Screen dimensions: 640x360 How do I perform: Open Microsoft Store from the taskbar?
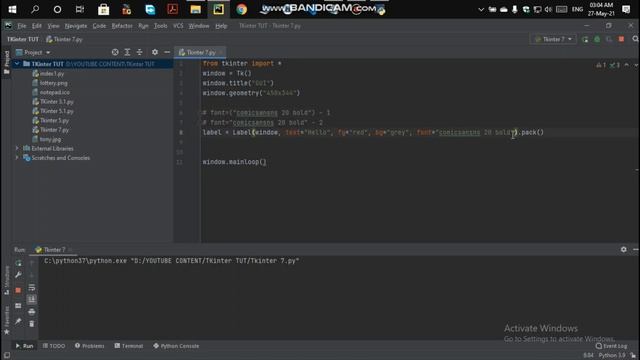click(x=104, y=9)
